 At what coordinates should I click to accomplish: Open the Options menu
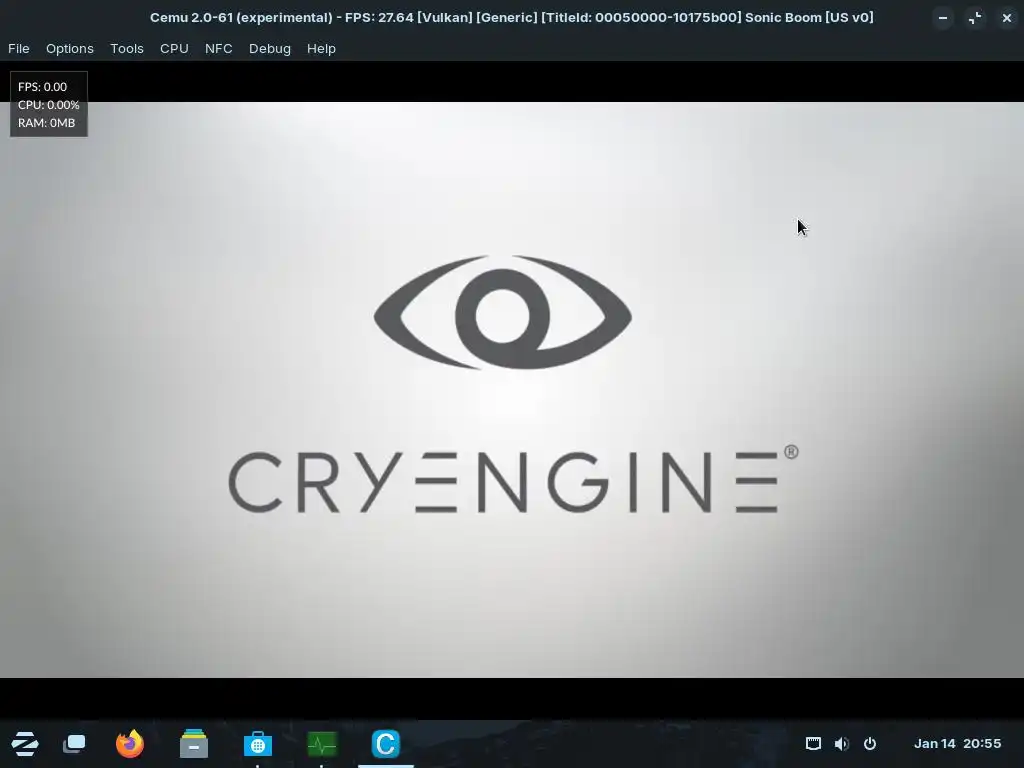pyautogui.click(x=69, y=48)
